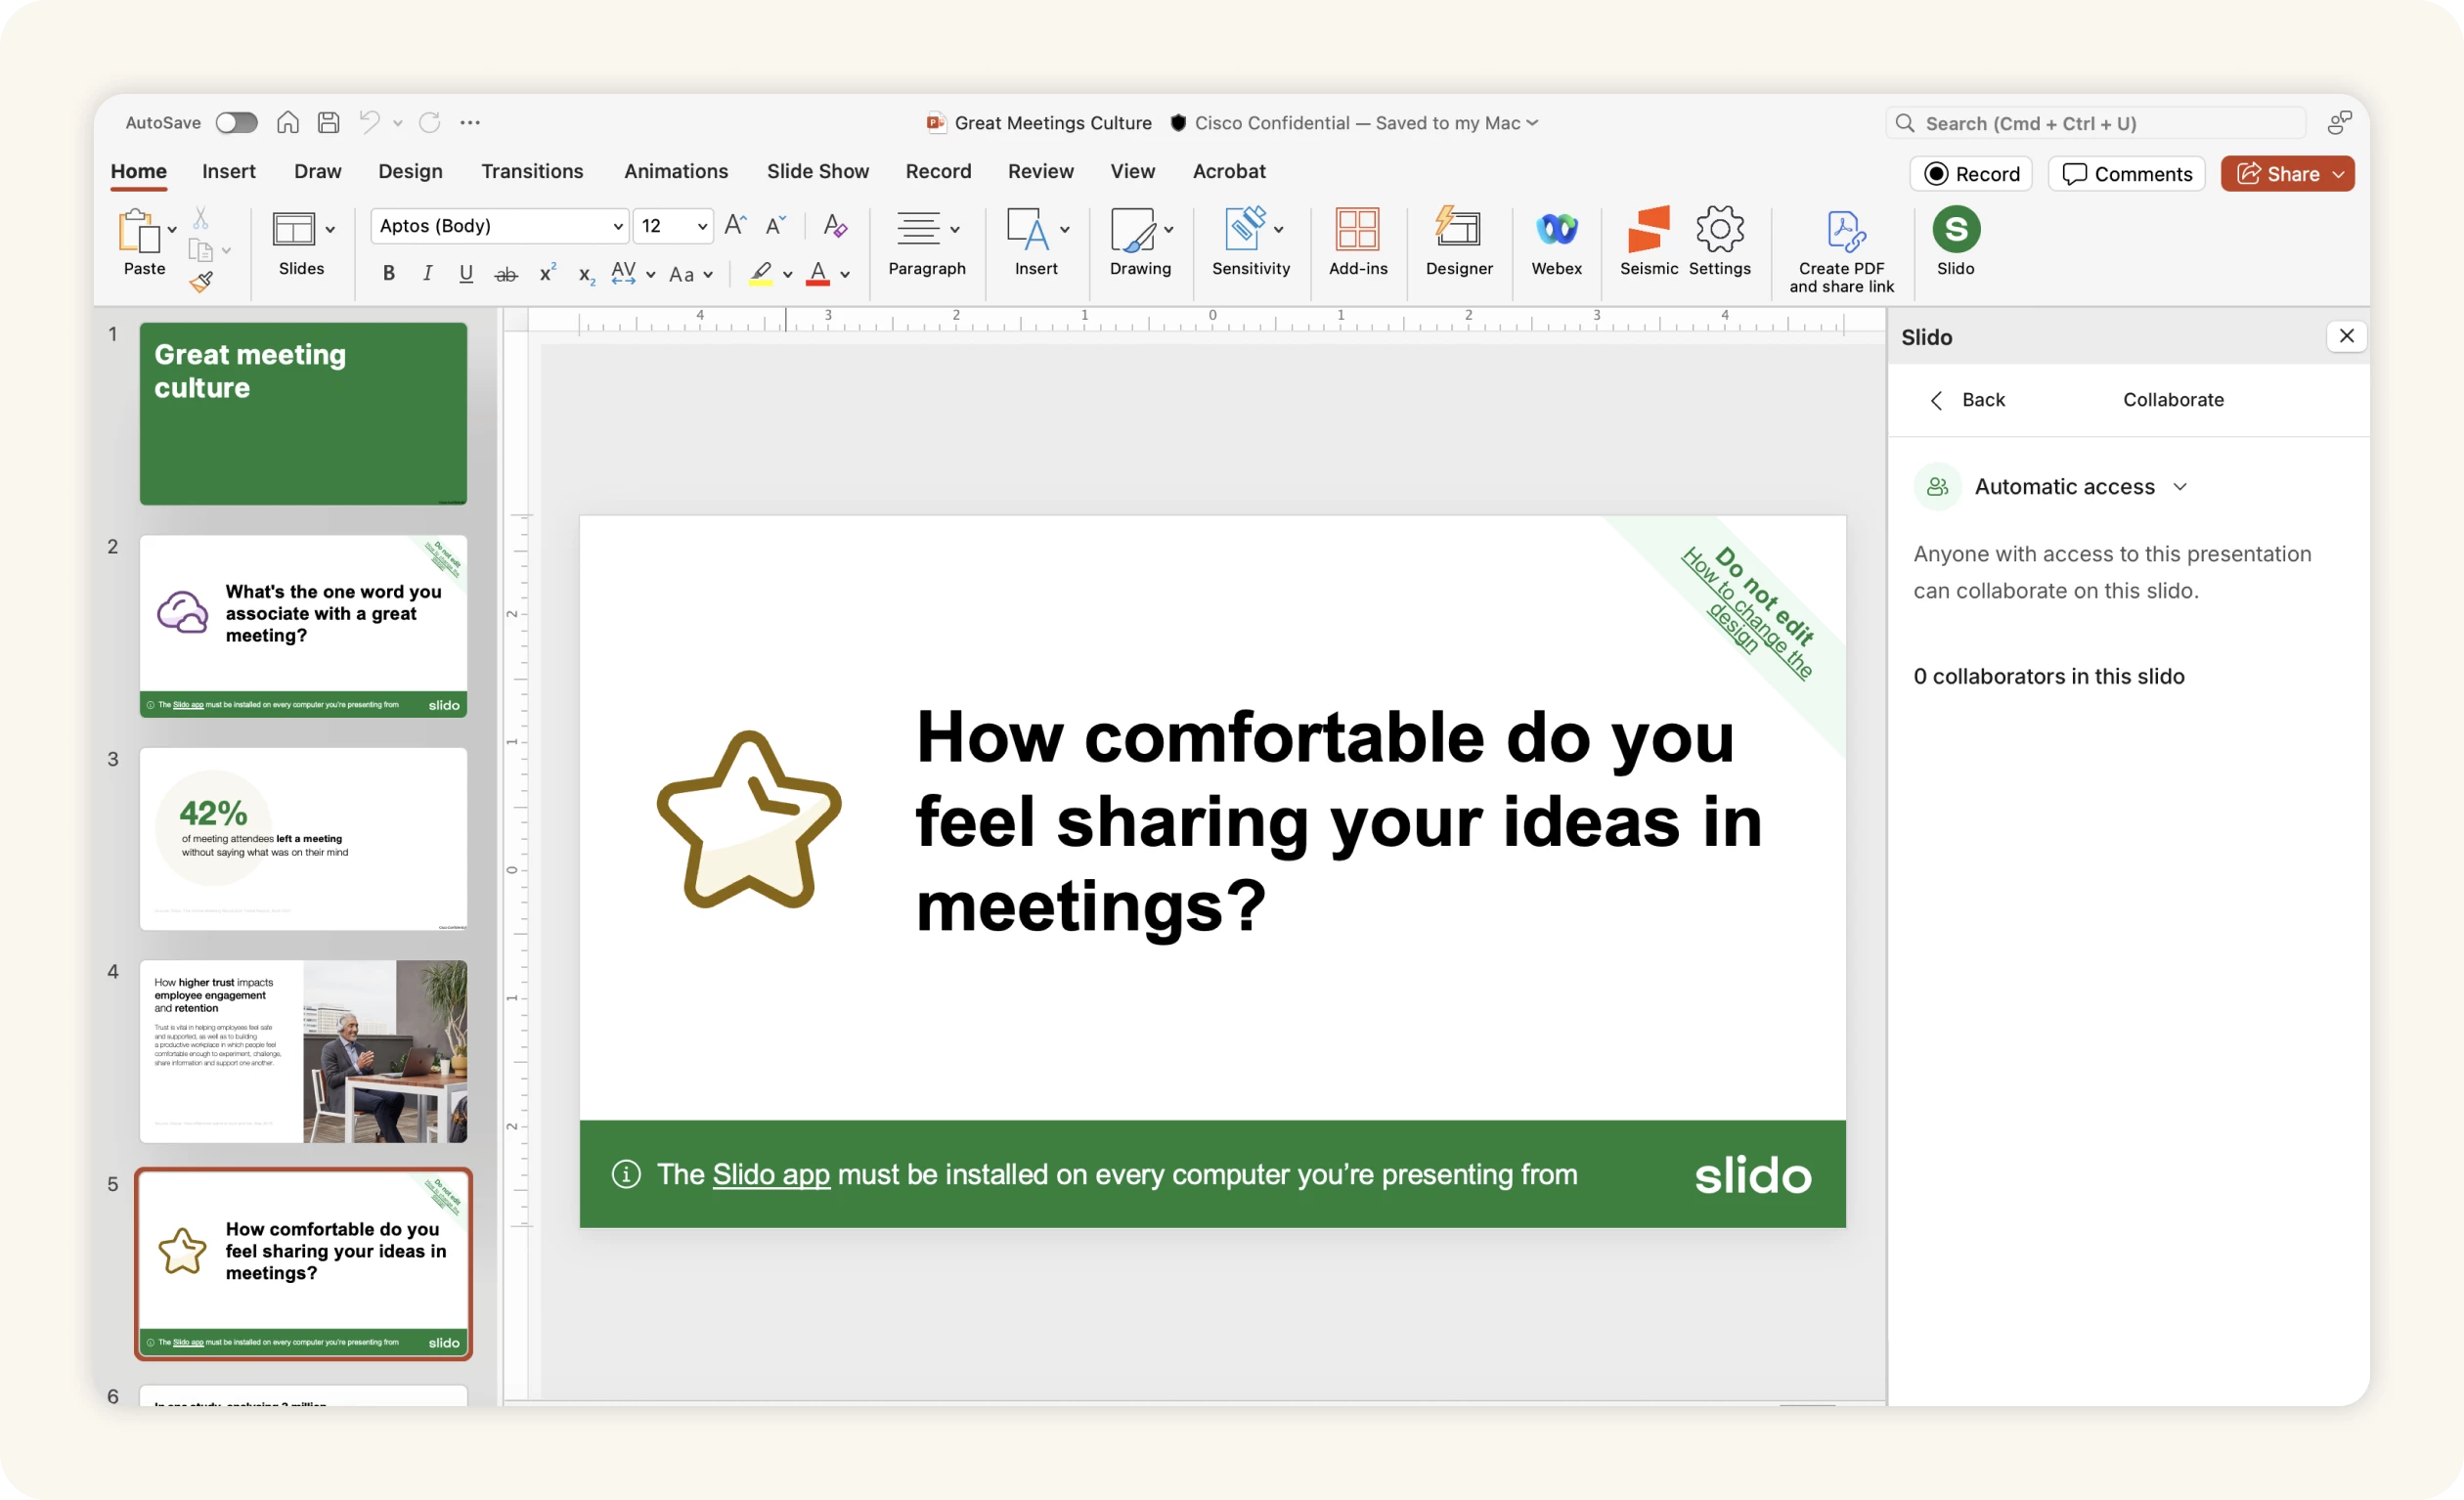Toggle the AutoSave switch
The height and width of the screenshot is (1500, 2464).
pos(236,122)
